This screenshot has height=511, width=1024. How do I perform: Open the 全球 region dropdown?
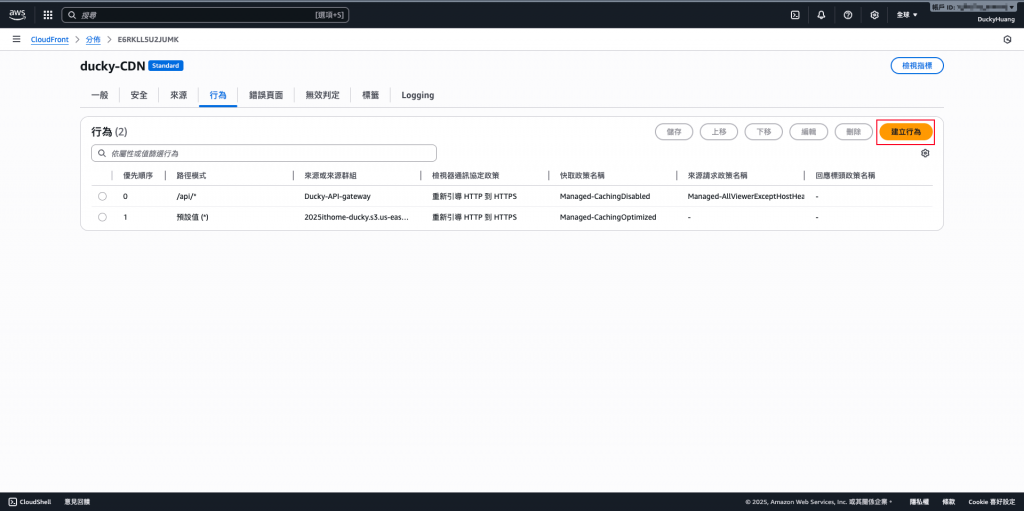907,14
